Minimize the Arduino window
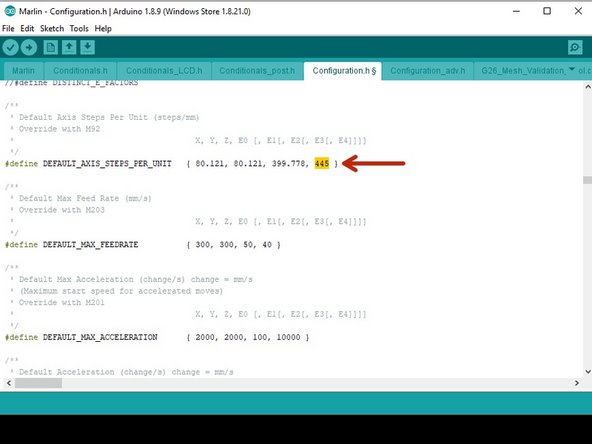This screenshot has width=592, height=444. pyautogui.click(x=516, y=11)
